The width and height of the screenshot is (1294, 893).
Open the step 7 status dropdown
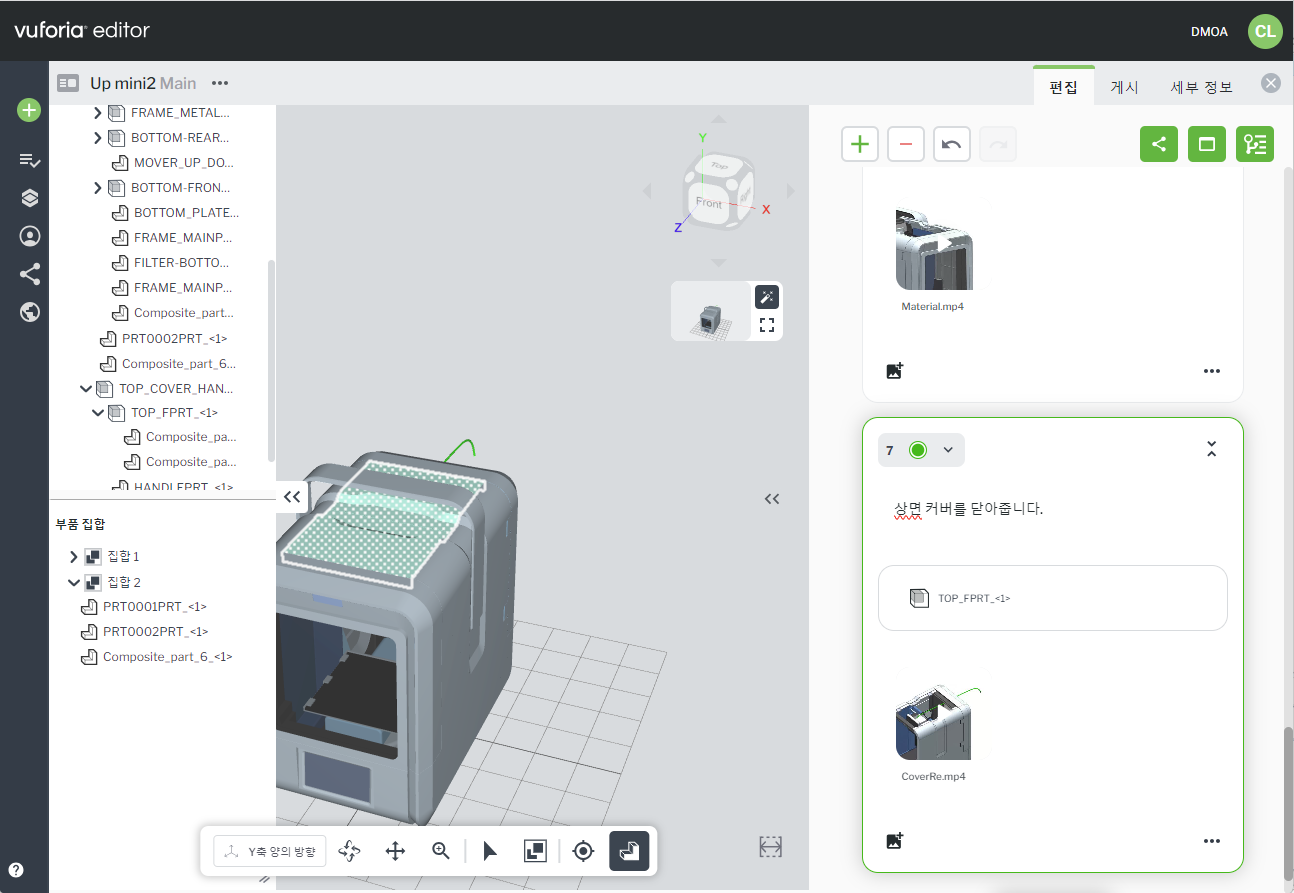[947, 450]
